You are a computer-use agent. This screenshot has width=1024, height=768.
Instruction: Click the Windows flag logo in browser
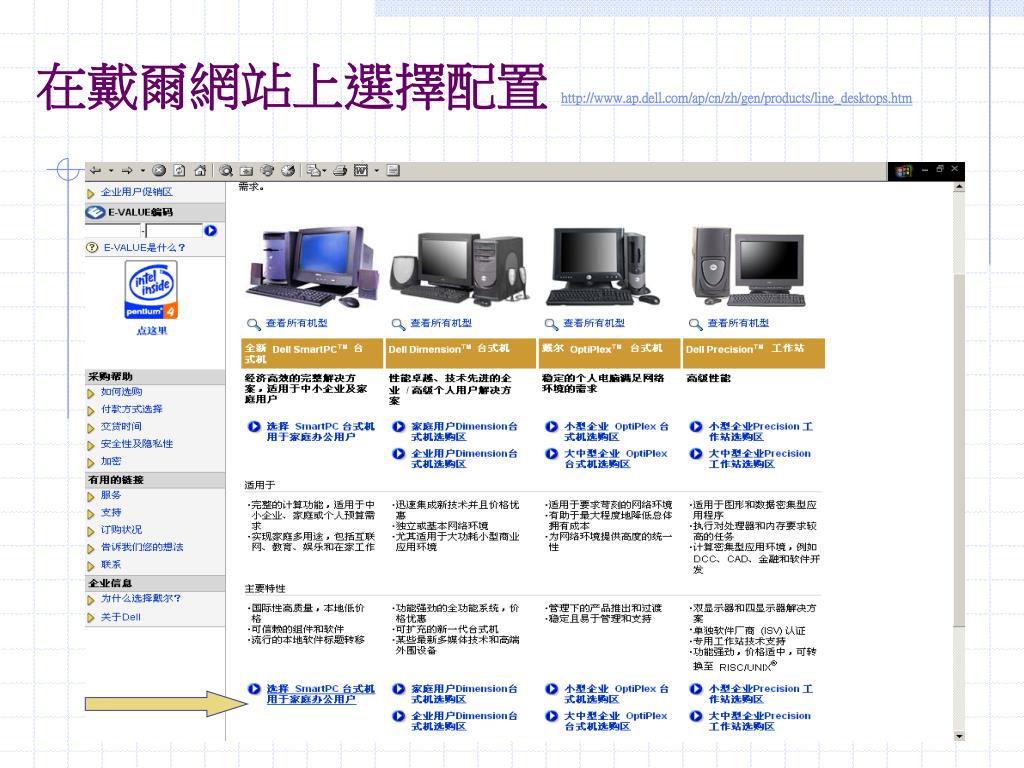tap(903, 171)
